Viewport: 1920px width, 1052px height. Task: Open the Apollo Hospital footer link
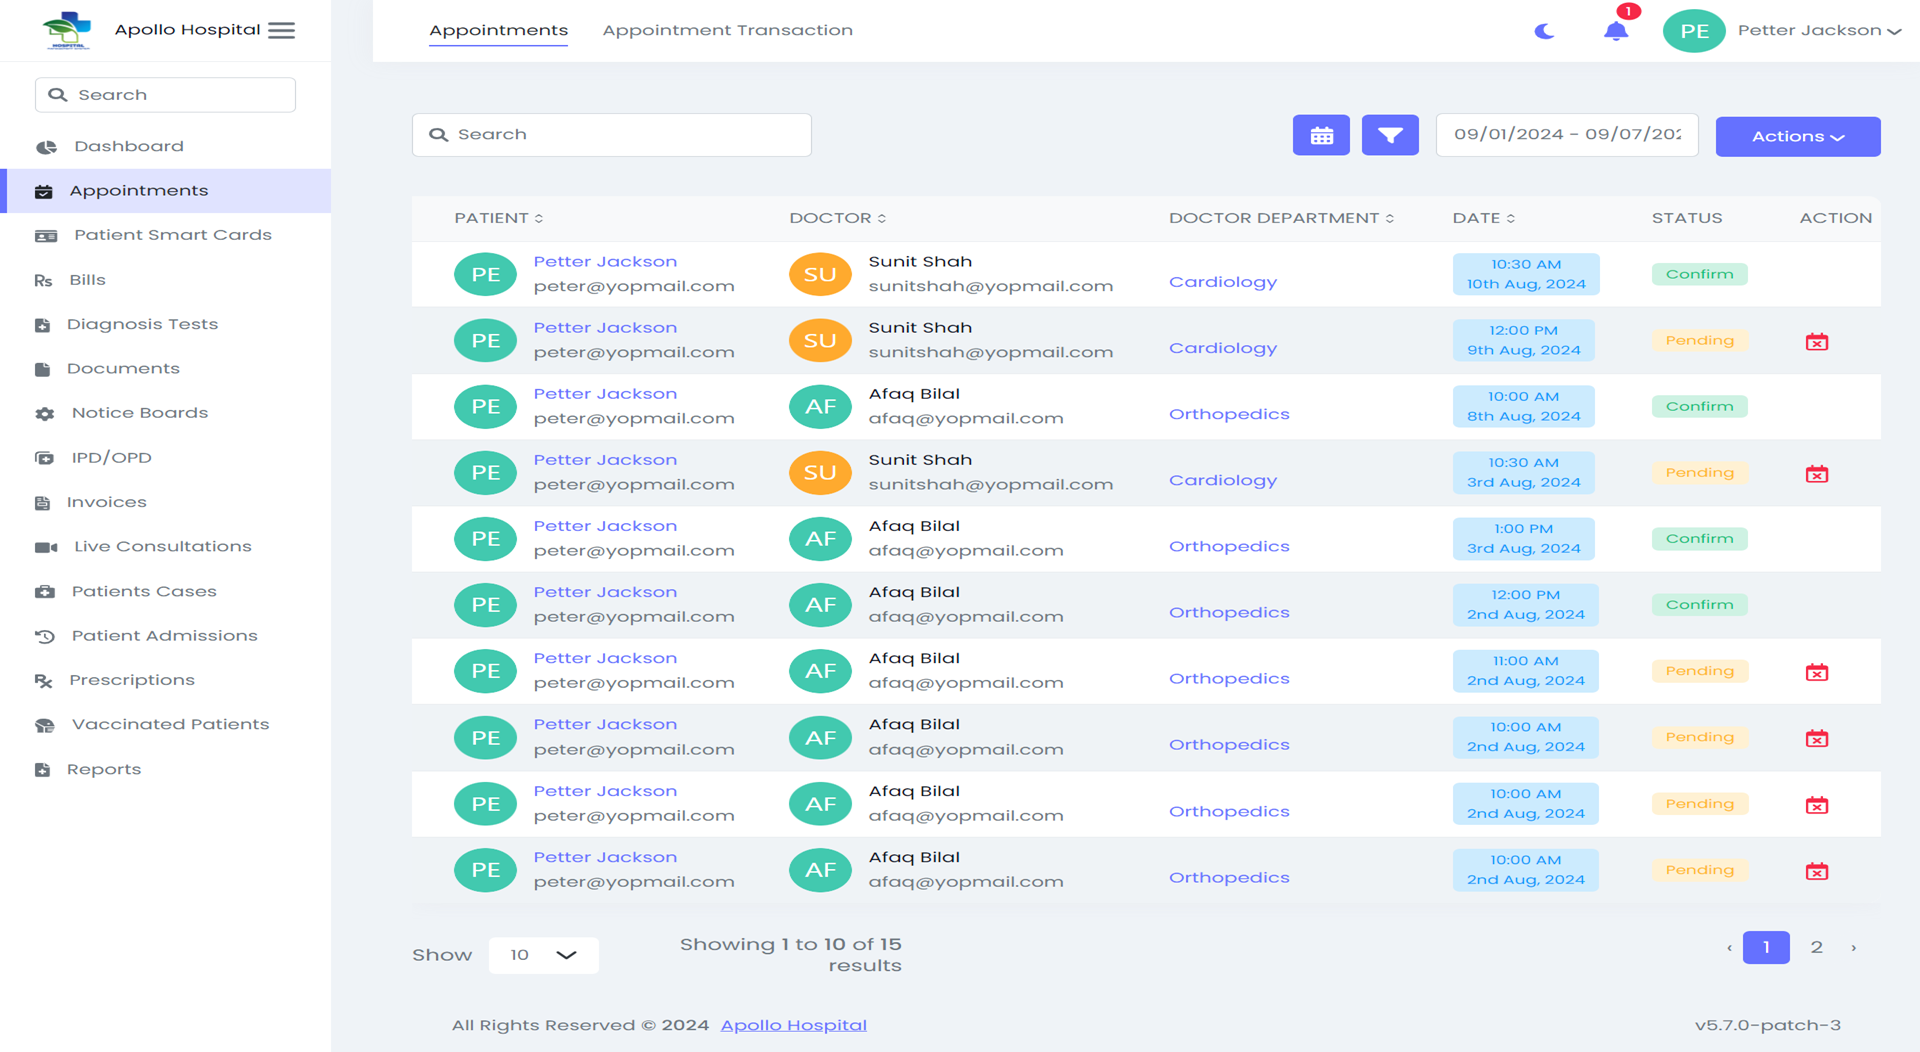(793, 1024)
